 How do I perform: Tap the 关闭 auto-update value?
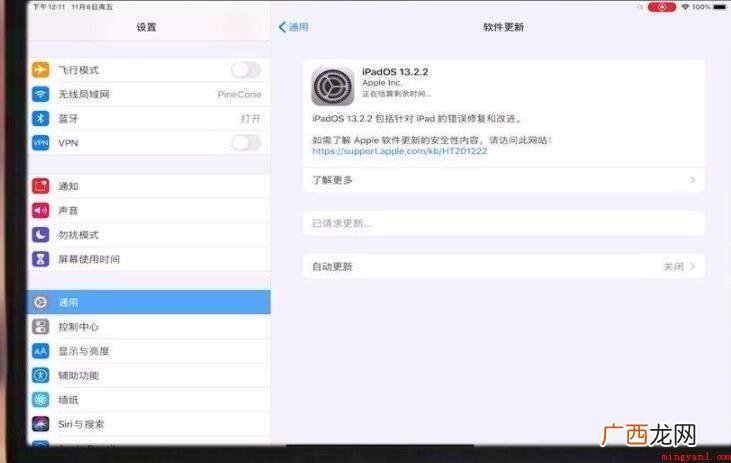(x=673, y=267)
